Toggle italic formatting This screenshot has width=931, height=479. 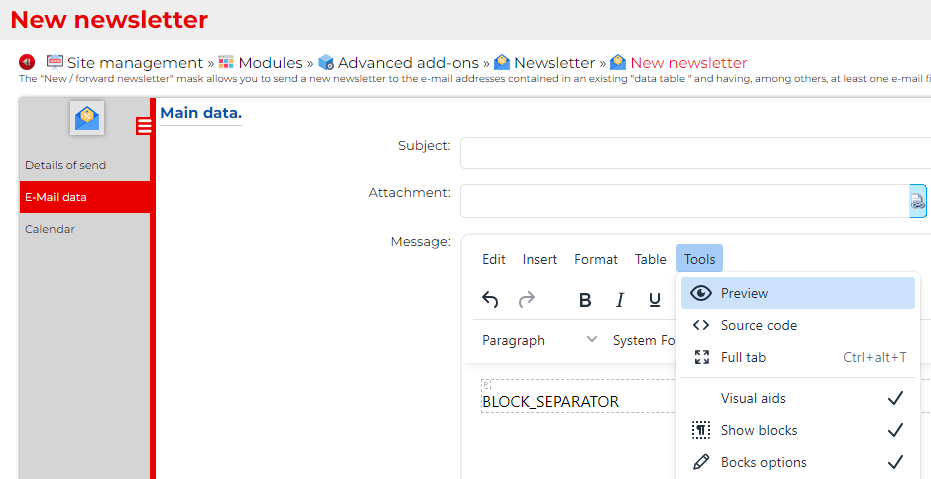point(620,300)
